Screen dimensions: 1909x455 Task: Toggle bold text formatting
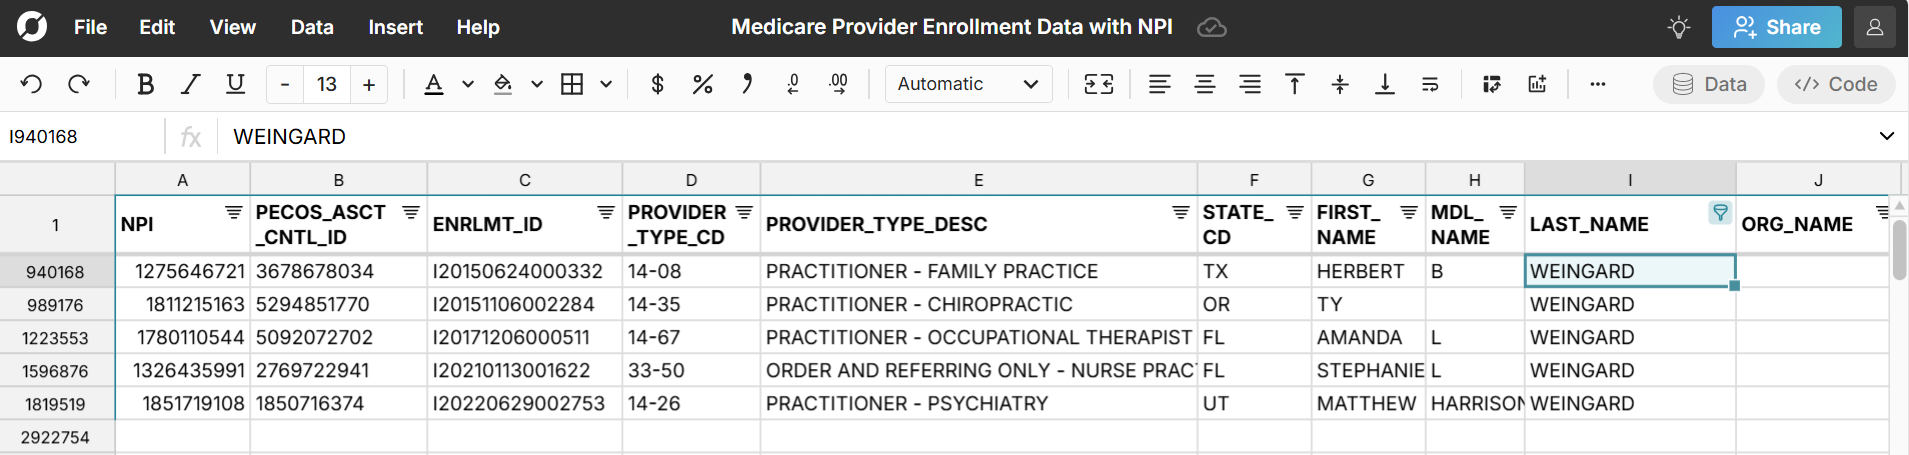click(x=145, y=84)
